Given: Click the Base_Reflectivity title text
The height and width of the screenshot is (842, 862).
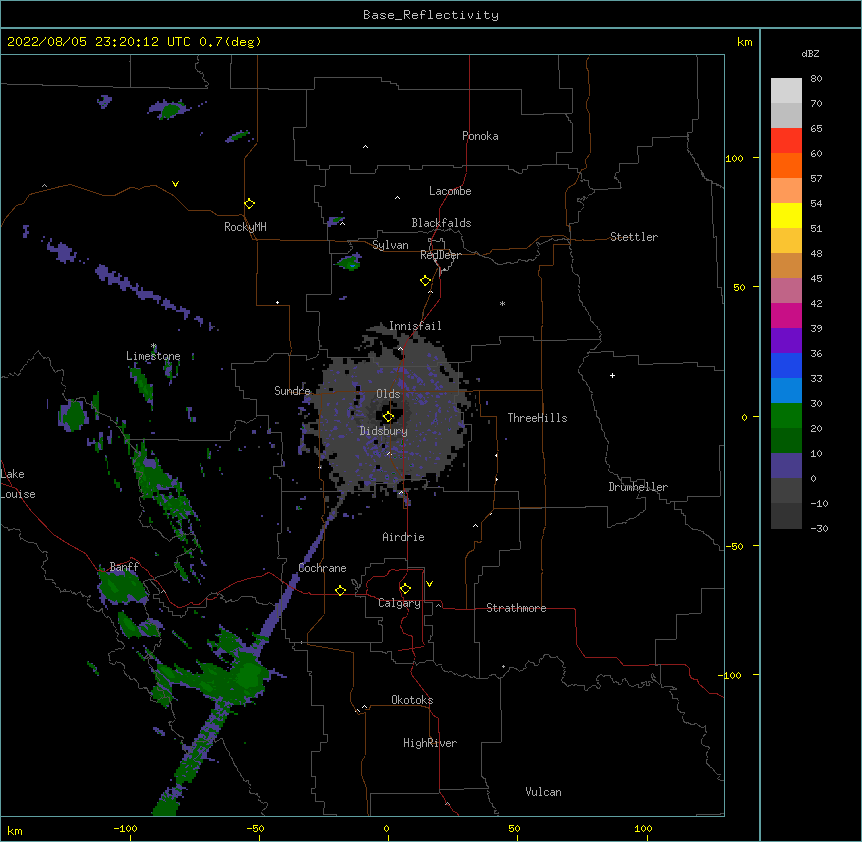Looking at the screenshot, I should coord(431,15).
